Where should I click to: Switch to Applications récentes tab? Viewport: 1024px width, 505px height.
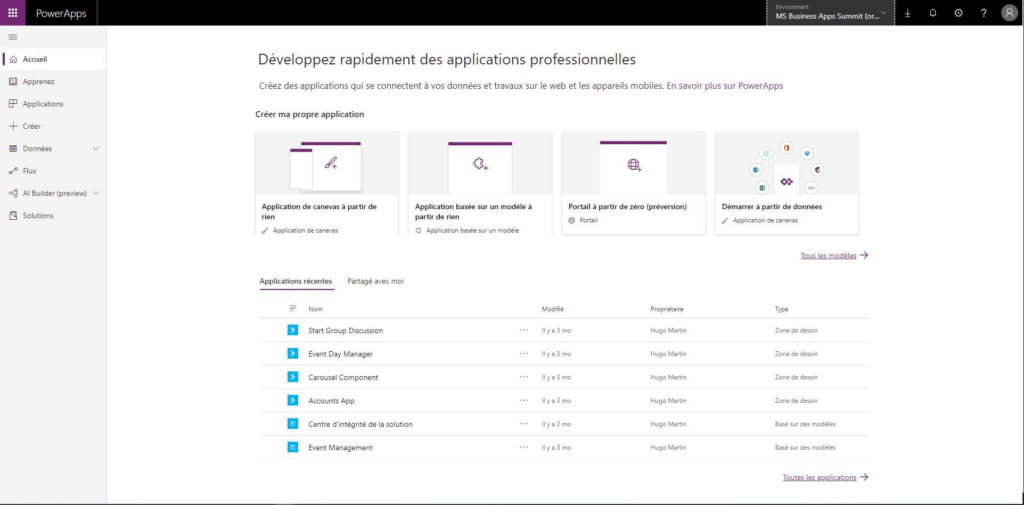pyautogui.click(x=296, y=281)
